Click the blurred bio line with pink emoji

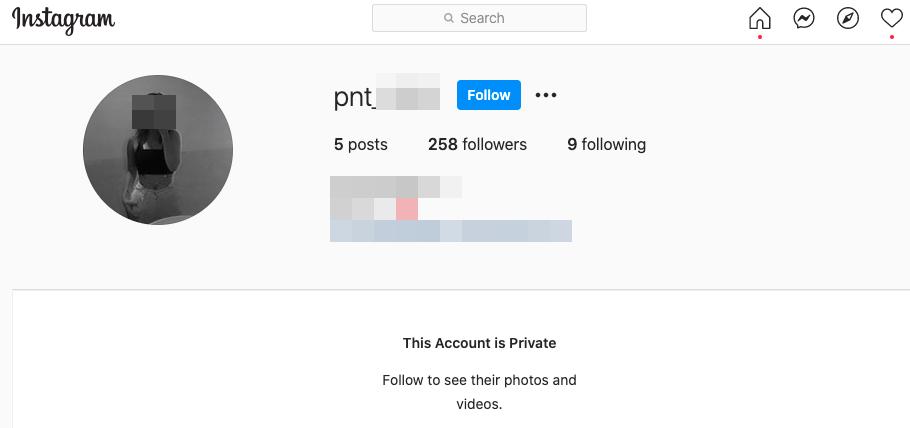pyautogui.click(x=374, y=209)
